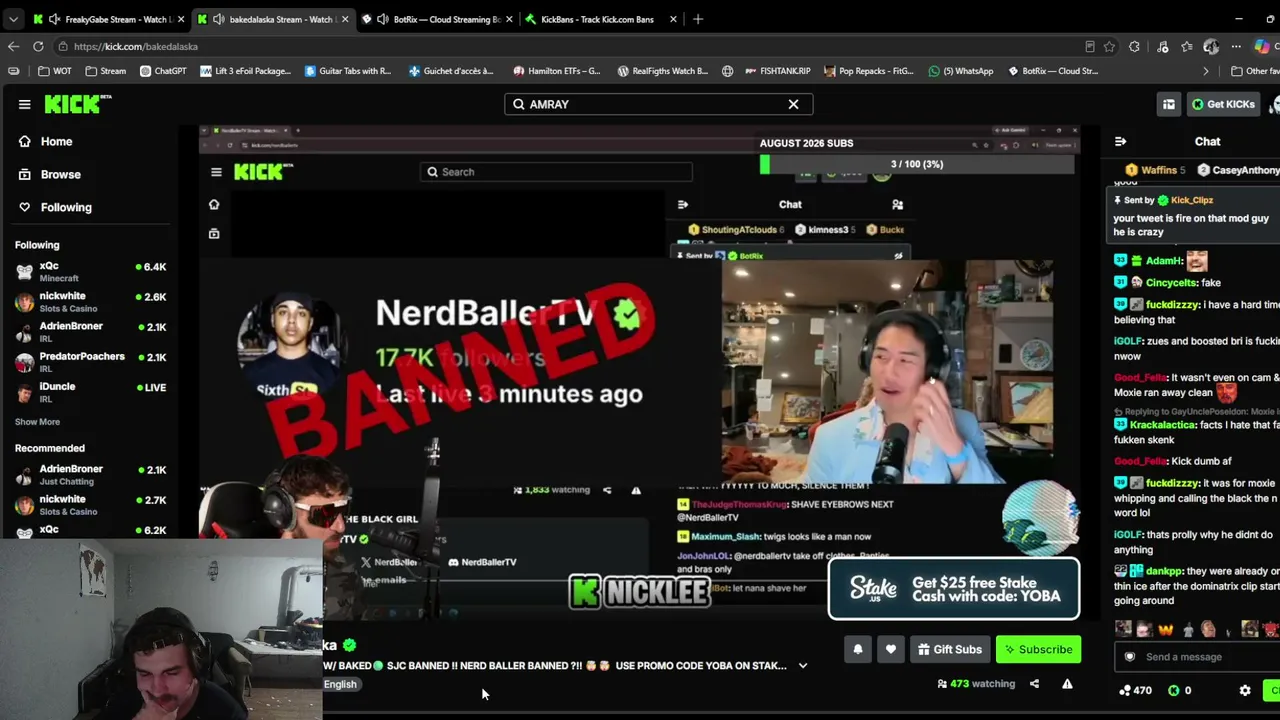Open BotRix Cloud Streaming bookmark
The height and width of the screenshot is (720, 1280).
[x=1053, y=71]
